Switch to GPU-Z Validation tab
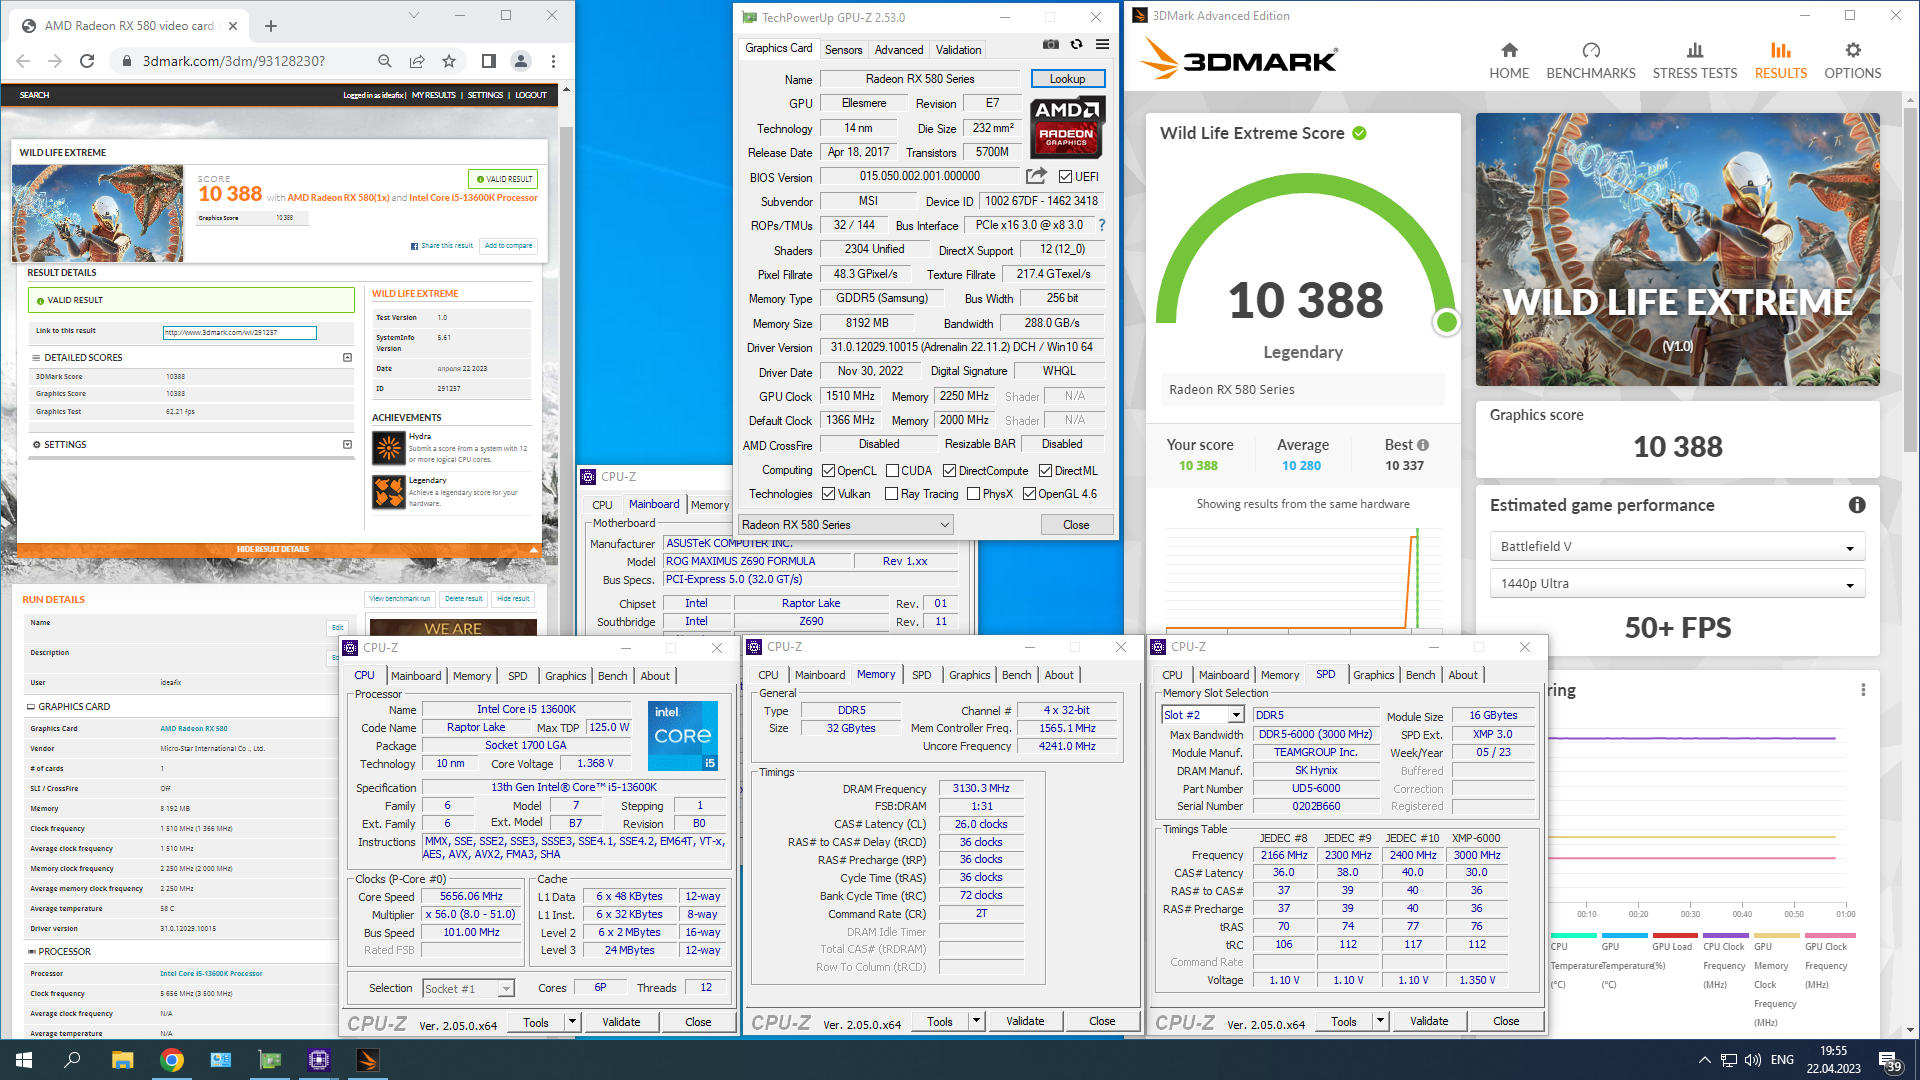Image resolution: width=1920 pixels, height=1080 pixels. point(958,49)
